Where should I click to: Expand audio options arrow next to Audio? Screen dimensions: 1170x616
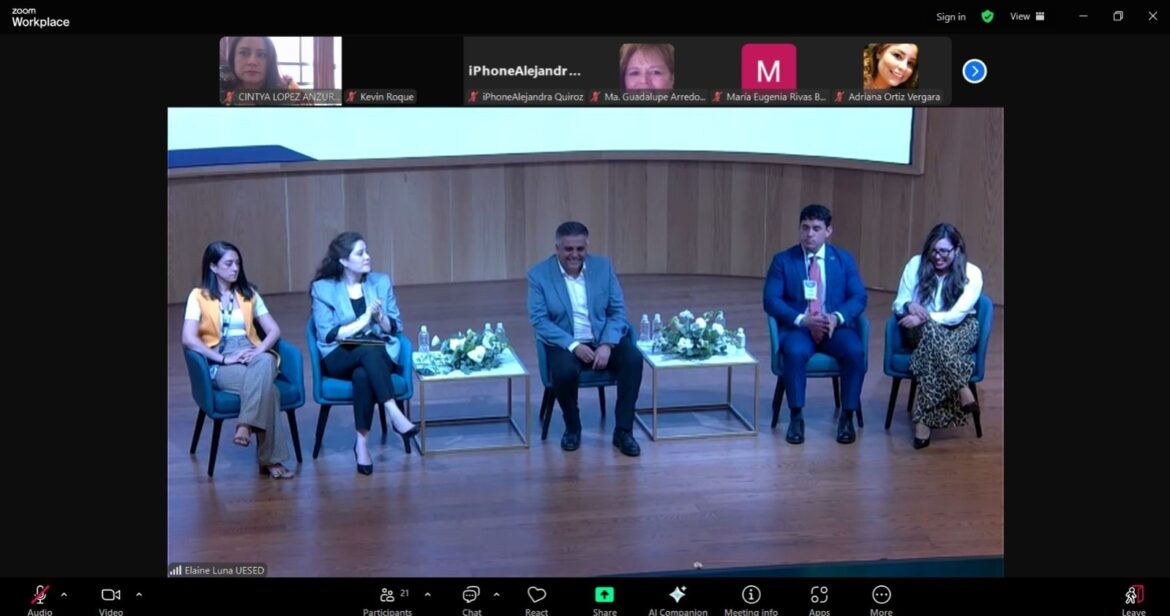(64, 594)
